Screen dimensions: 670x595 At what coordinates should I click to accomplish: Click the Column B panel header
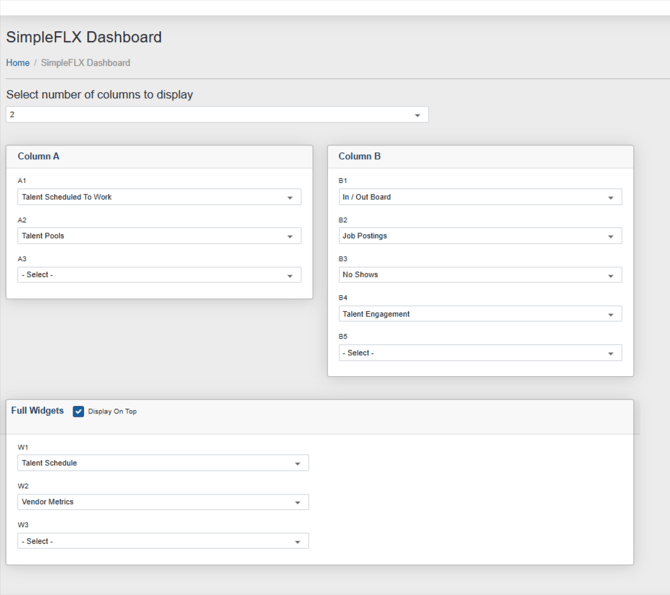[x=359, y=157]
